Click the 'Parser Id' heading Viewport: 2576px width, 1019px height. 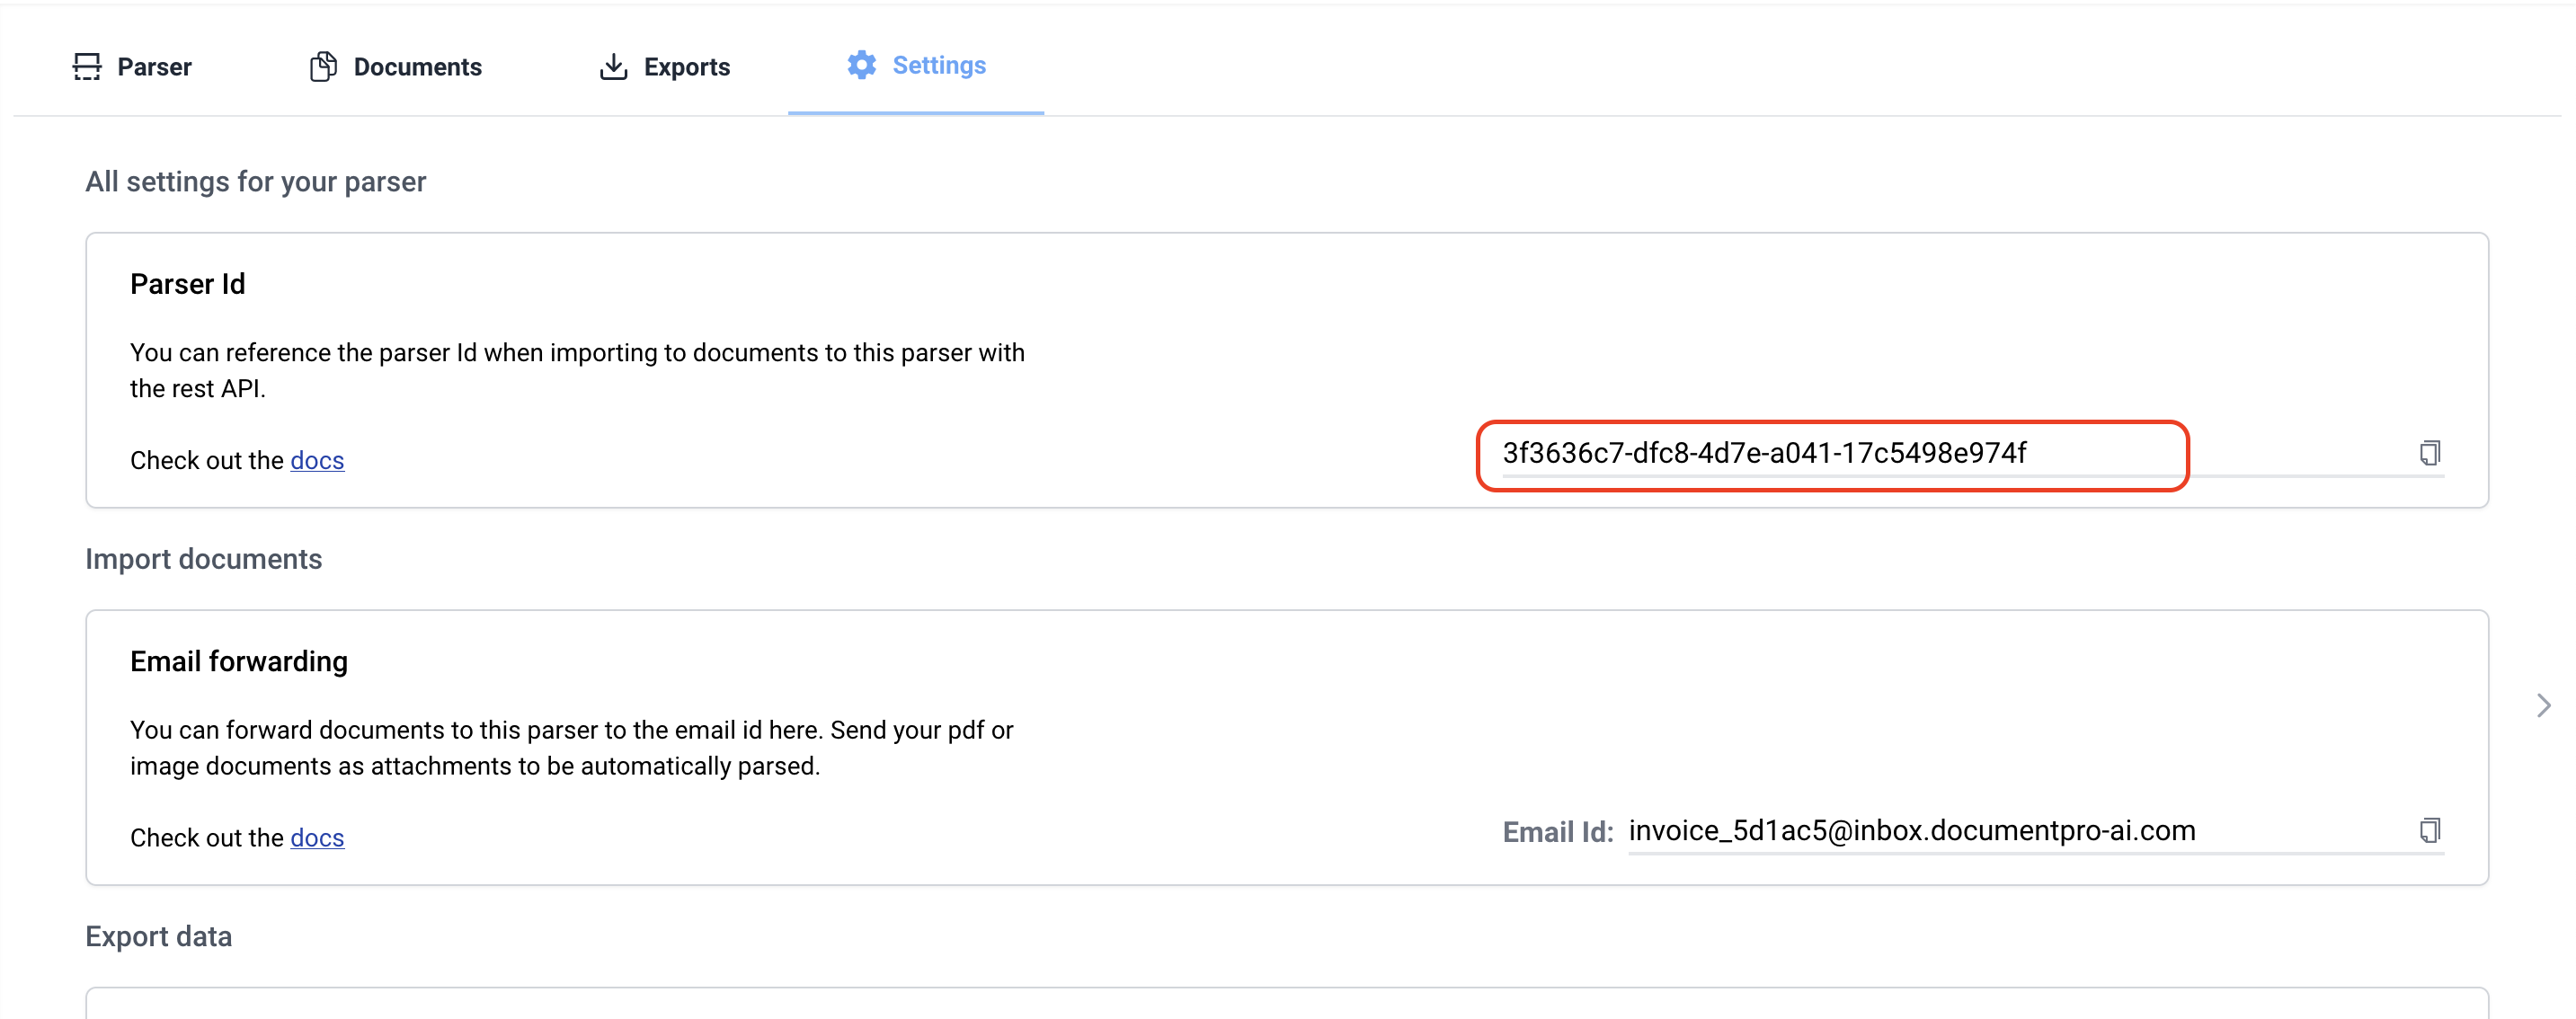pos(188,284)
